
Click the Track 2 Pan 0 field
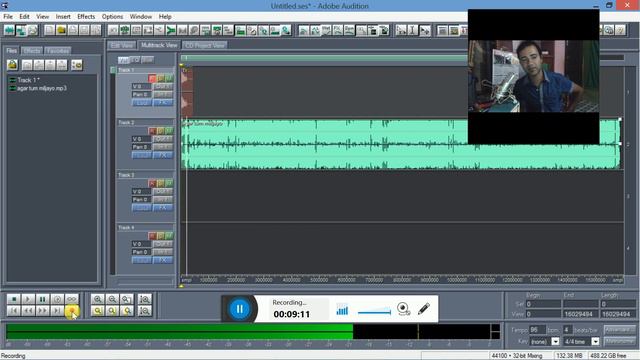tap(141, 147)
